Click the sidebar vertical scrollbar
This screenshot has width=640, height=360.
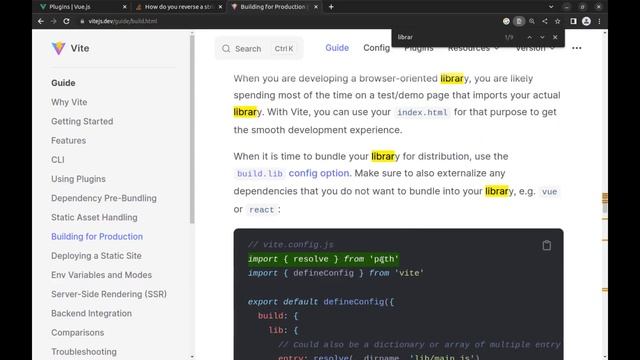(192, 129)
